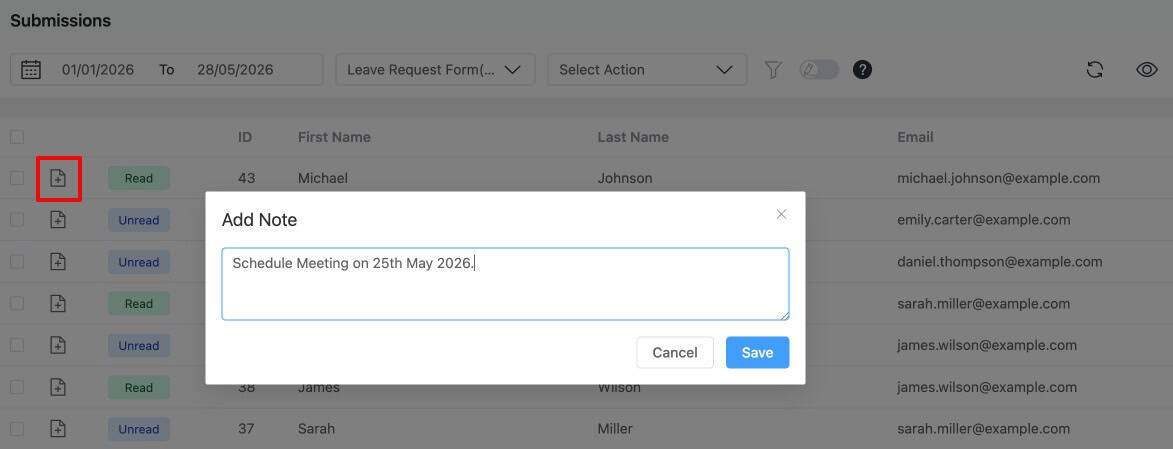The height and width of the screenshot is (449, 1173).
Task: Tick the checkbox for ID 37 row
Action: (16, 429)
